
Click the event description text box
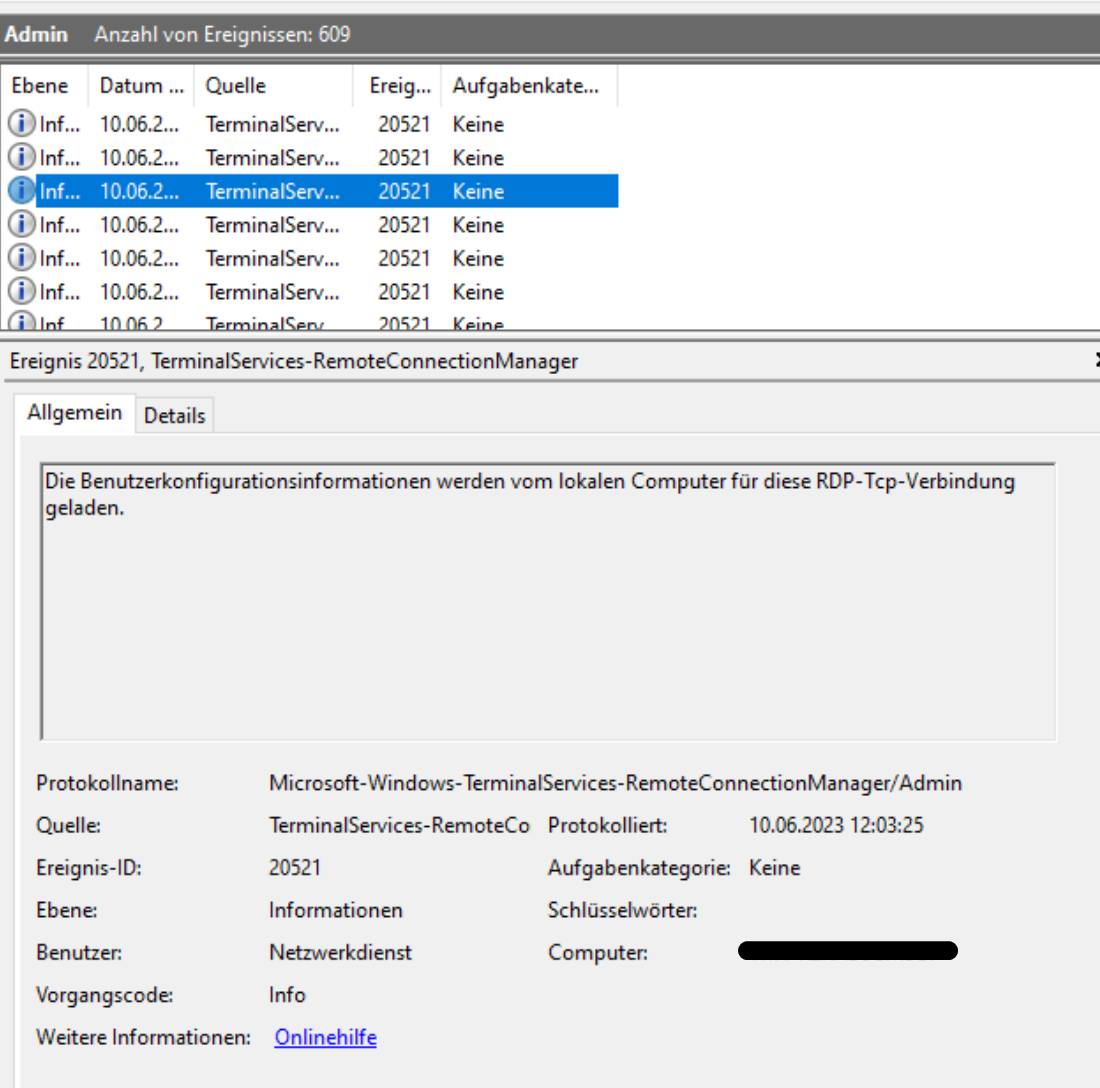click(549, 601)
